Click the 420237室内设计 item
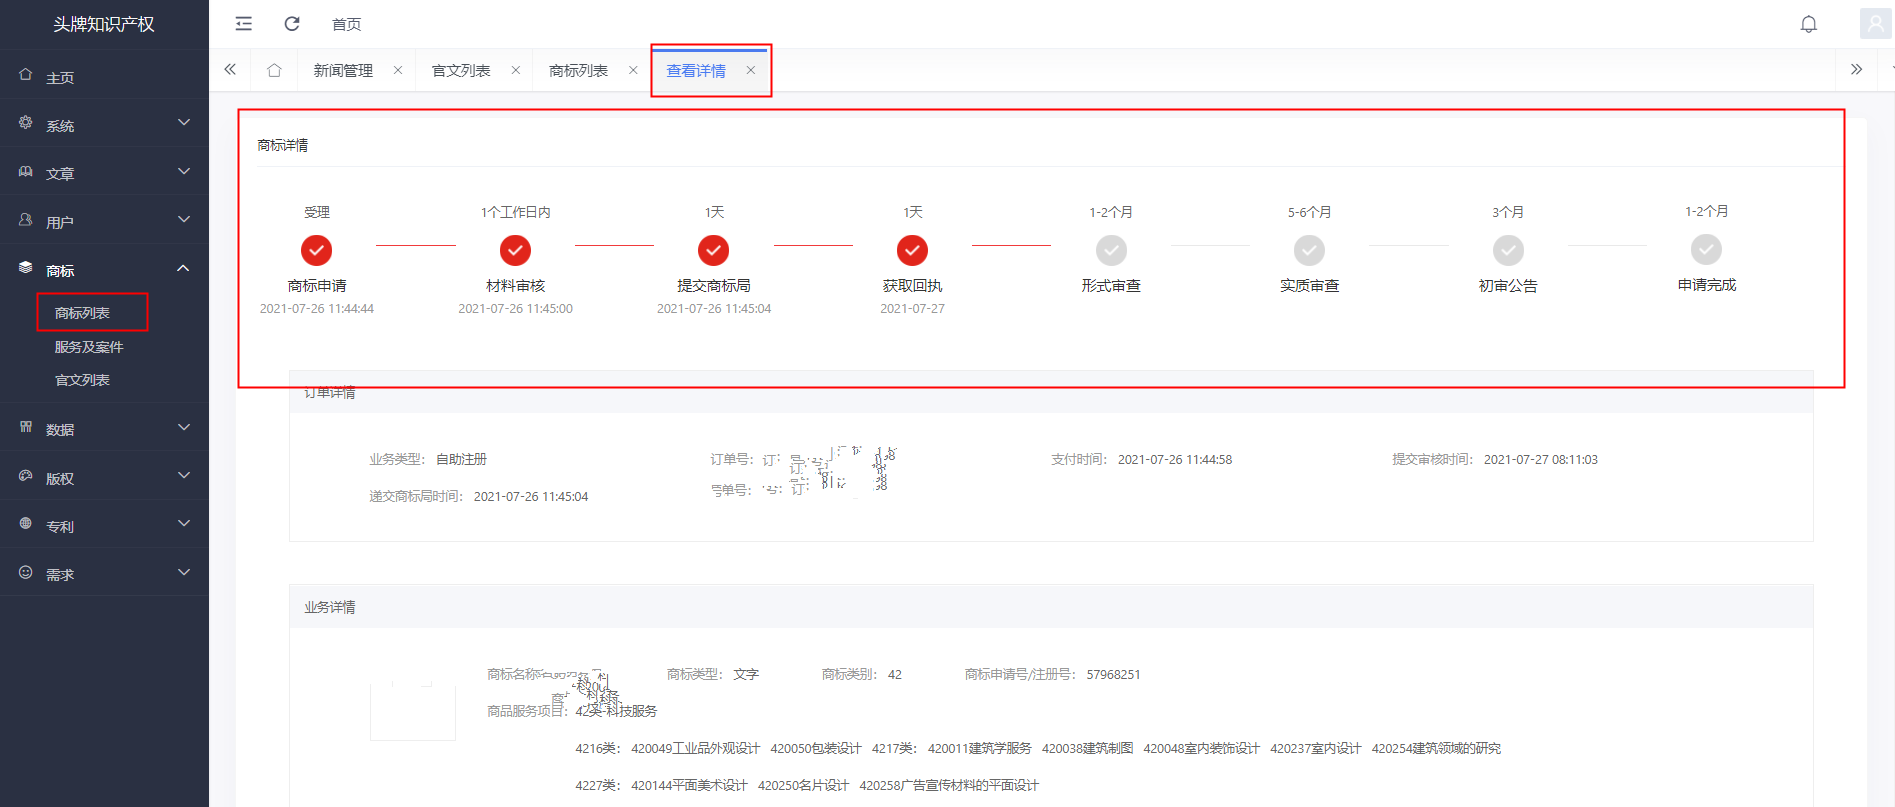The height and width of the screenshot is (807, 1895). coord(1316,748)
